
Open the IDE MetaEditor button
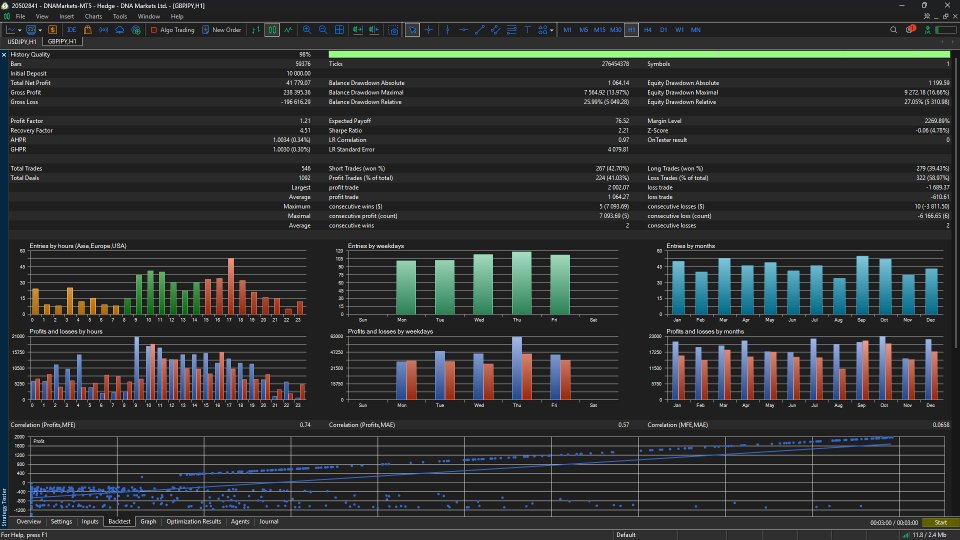[72, 30]
